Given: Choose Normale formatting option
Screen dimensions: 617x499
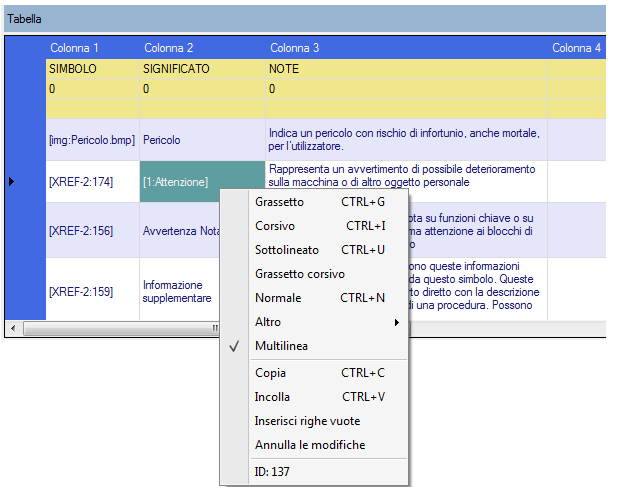Looking at the screenshot, I should click(x=329, y=298).
